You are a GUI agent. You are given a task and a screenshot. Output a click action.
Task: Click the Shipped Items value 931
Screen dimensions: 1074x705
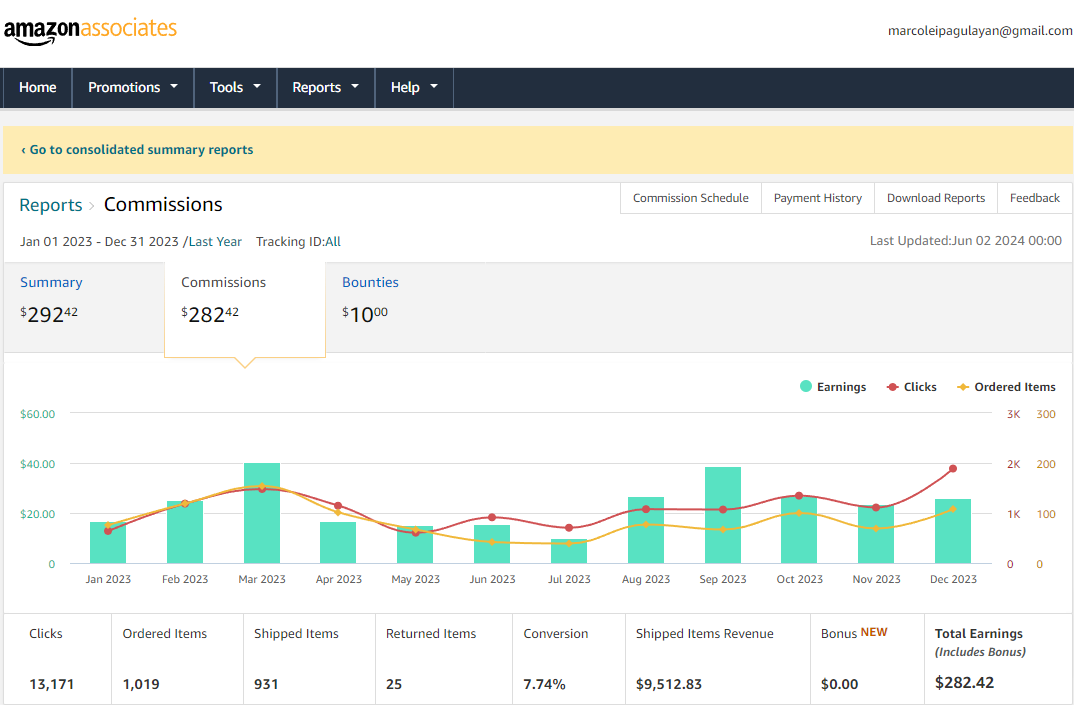pyautogui.click(x=266, y=684)
